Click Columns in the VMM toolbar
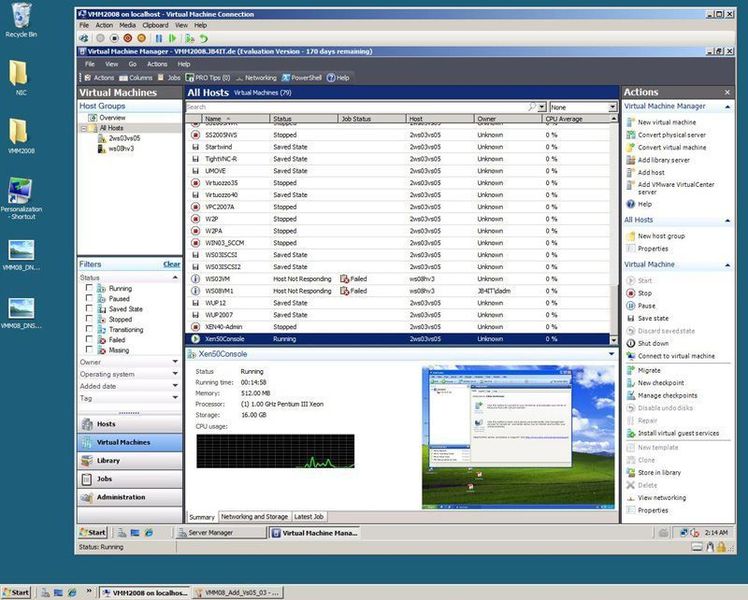Viewport: 748px width, 600px height. pyautogui.click(x=136, y=78)
